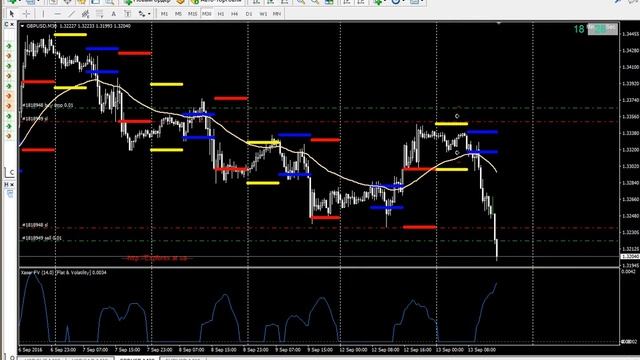
Task: Toggle the Auto Trading button
Action: click(216, 2)
